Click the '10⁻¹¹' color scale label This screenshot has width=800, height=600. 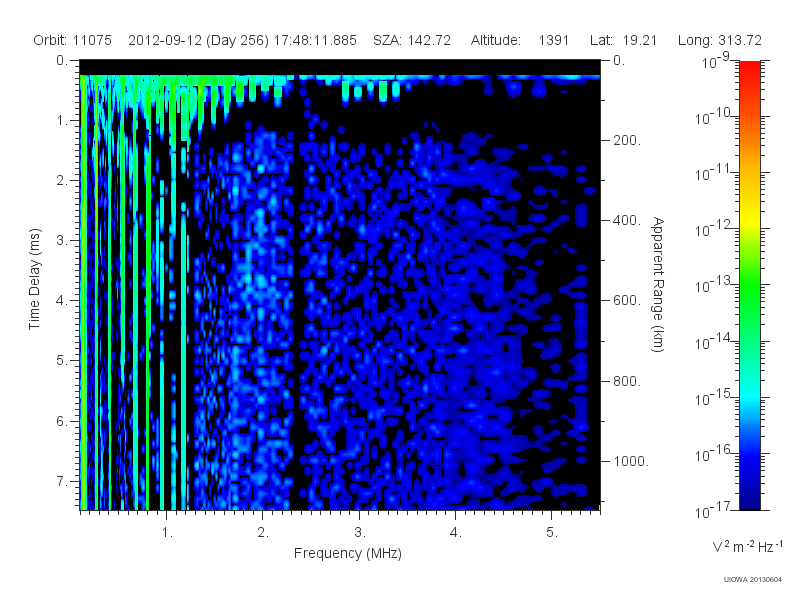pos(714,173)
